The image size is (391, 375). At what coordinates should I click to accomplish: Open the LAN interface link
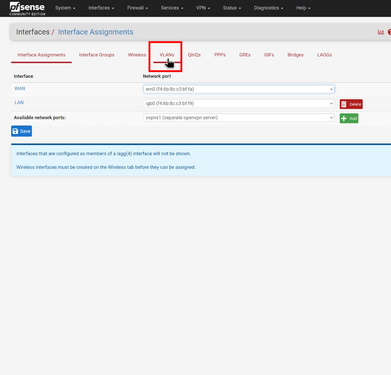19,102
